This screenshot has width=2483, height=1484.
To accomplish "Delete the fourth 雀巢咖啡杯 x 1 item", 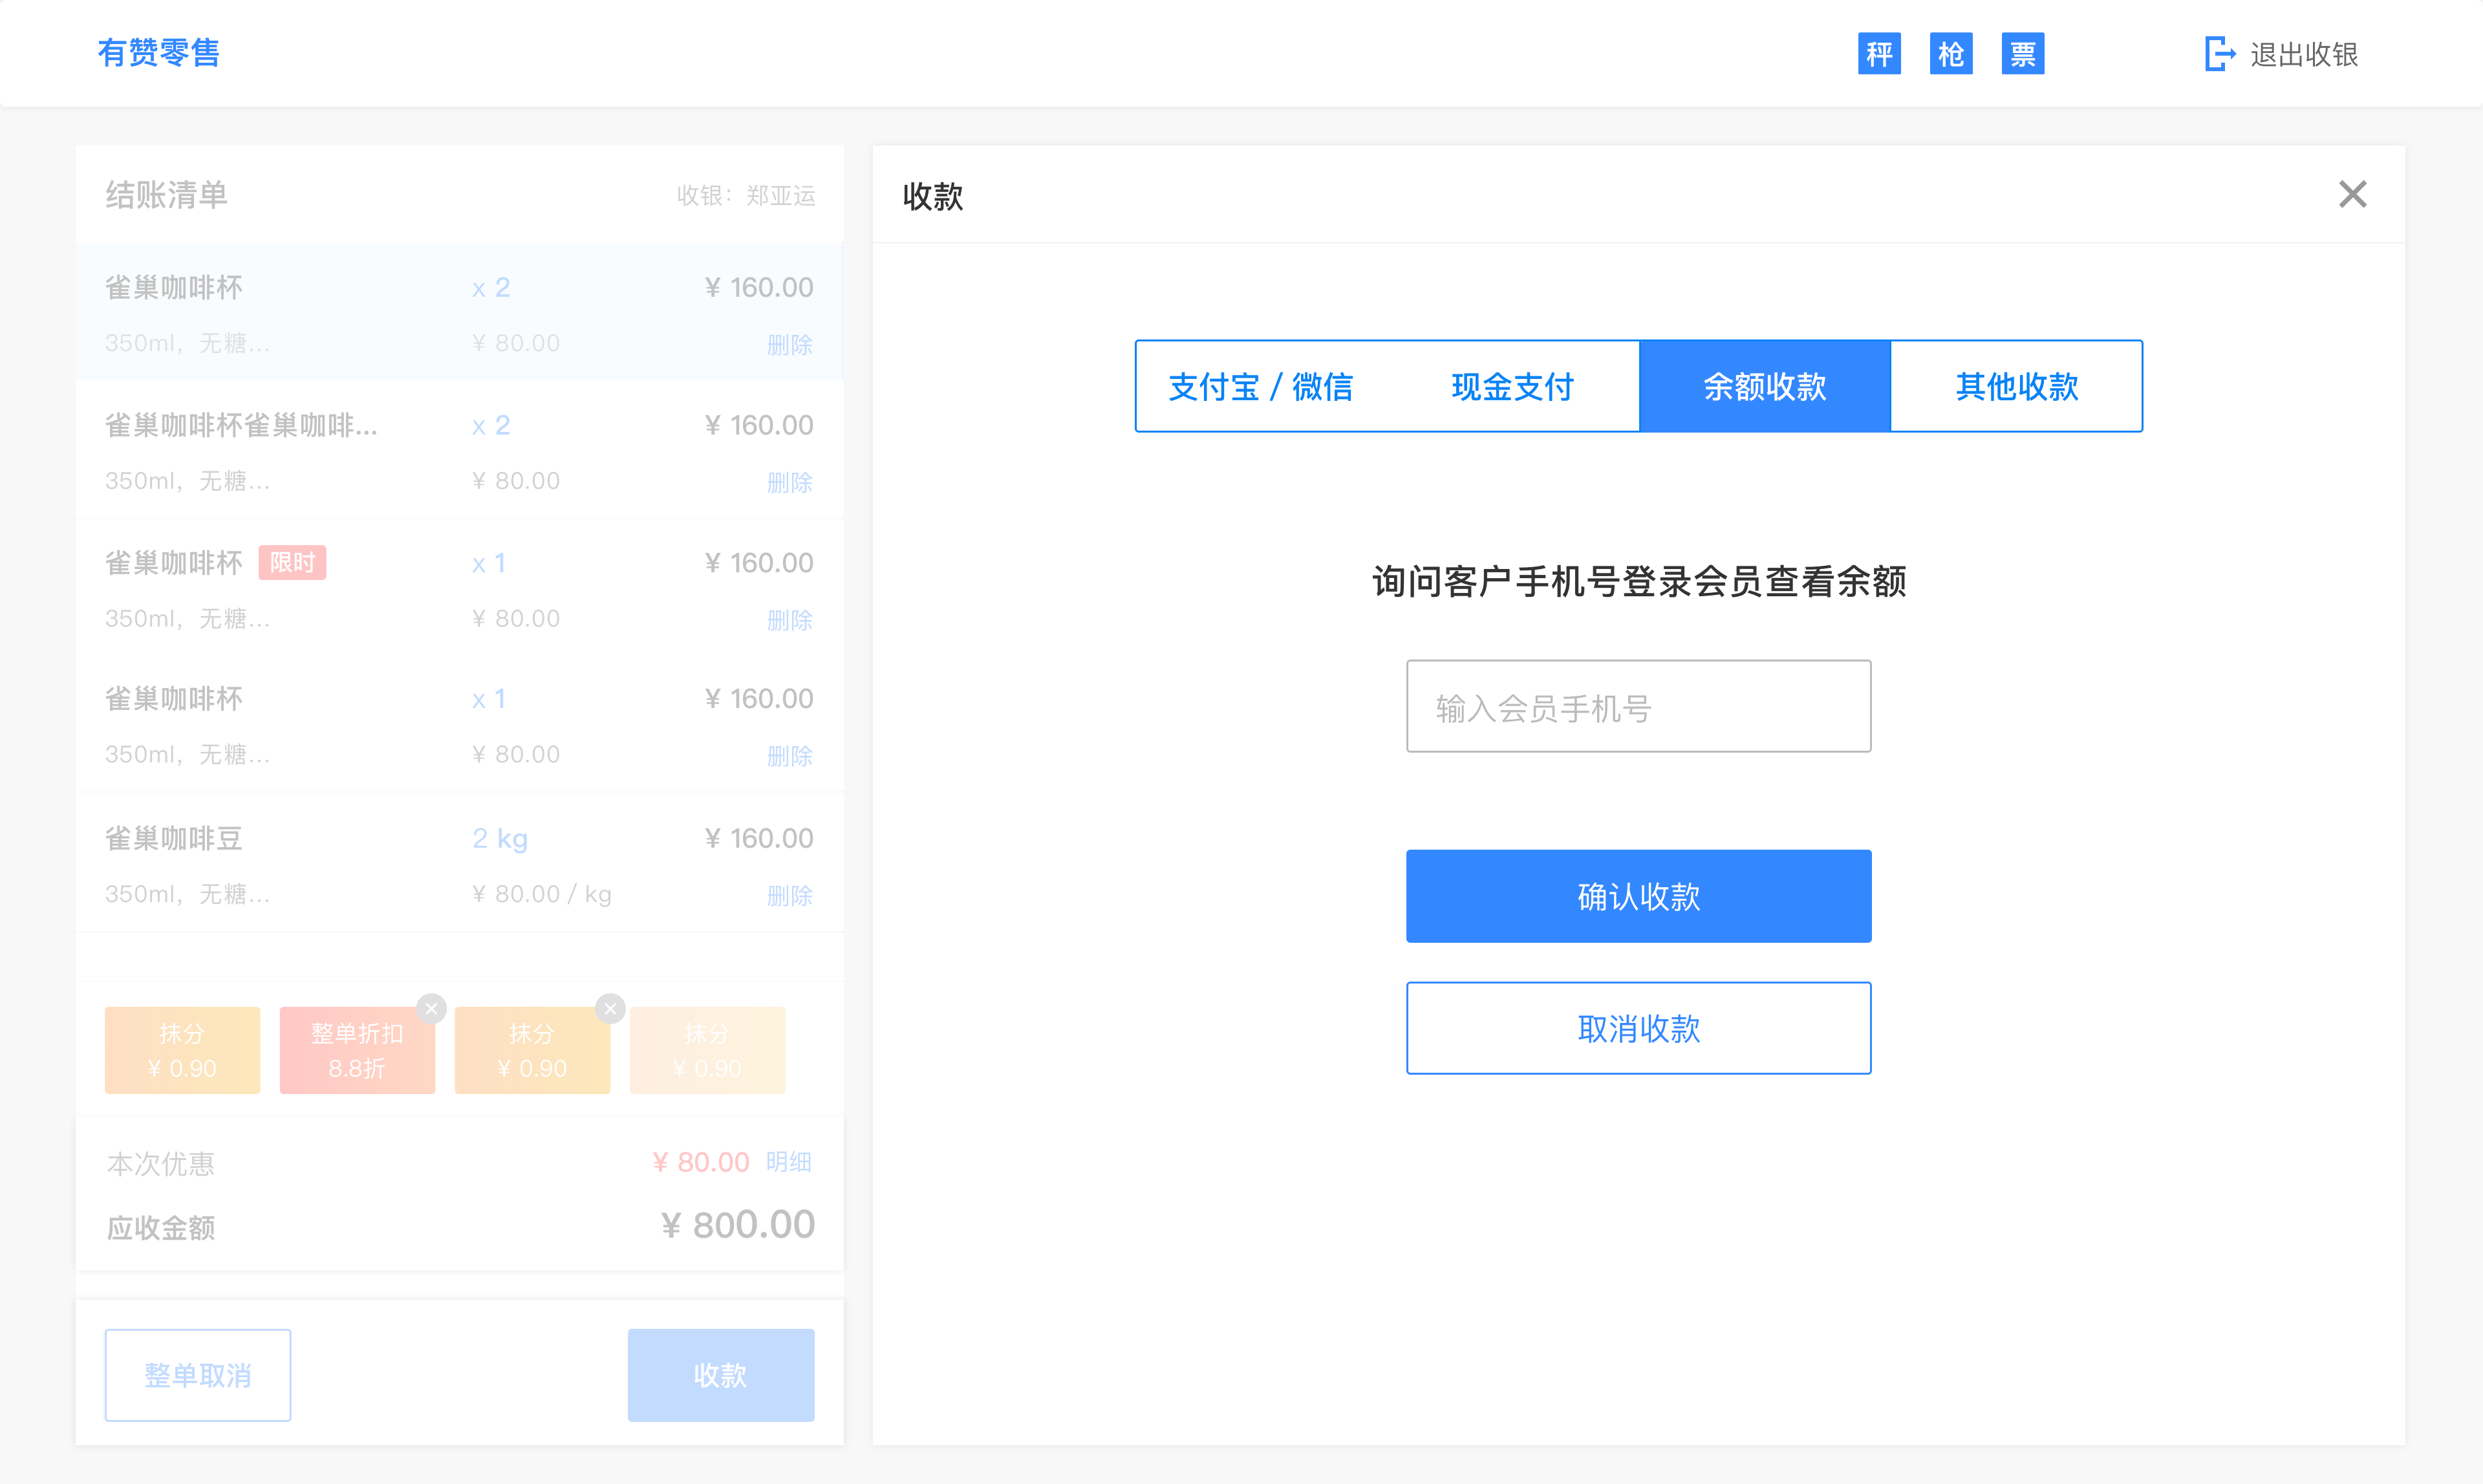I will [x=790, y=756].
